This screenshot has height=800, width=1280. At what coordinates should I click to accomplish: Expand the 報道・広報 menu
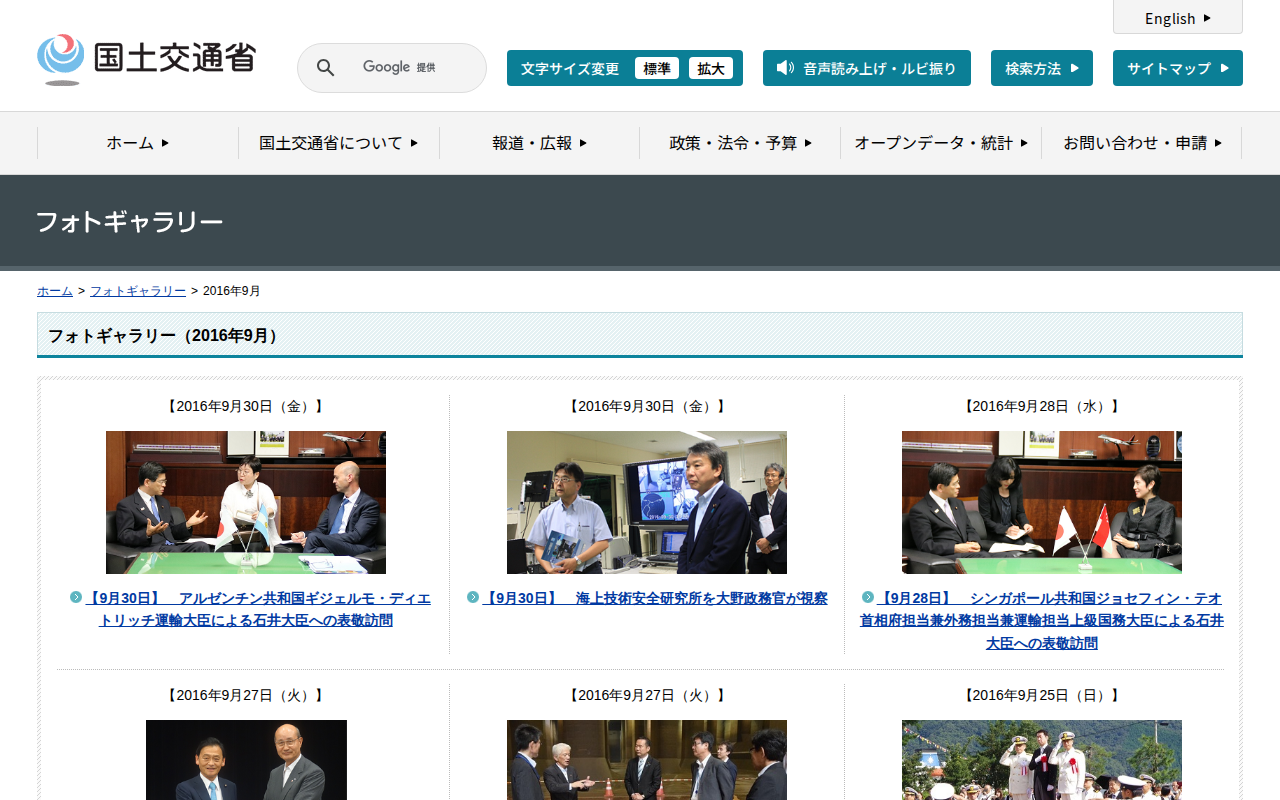539,143
